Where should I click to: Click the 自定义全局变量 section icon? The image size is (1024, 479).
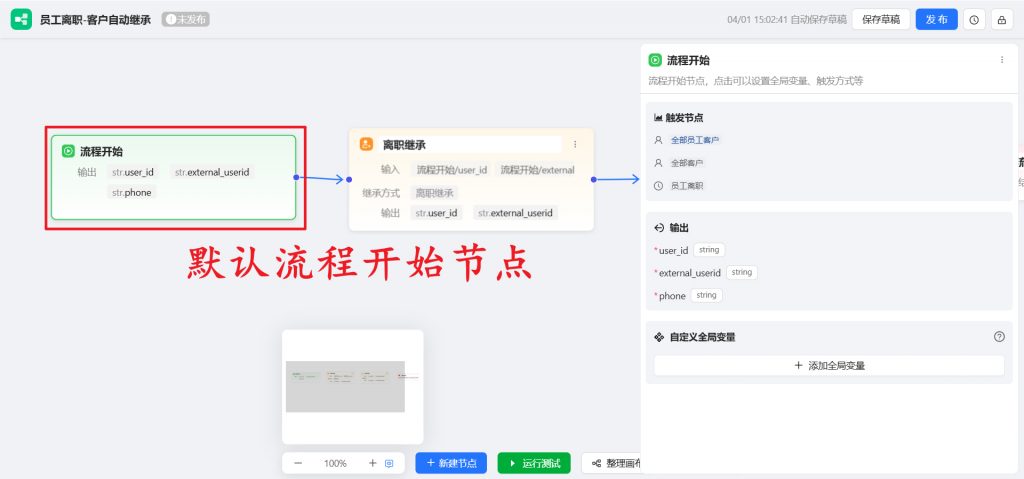(x=659, y=337)
